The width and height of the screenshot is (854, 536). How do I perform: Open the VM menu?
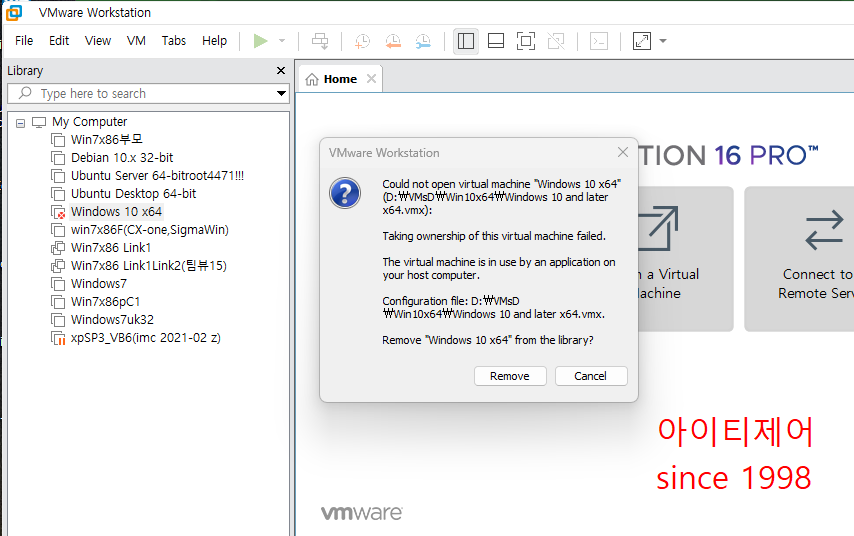point(136,41)
